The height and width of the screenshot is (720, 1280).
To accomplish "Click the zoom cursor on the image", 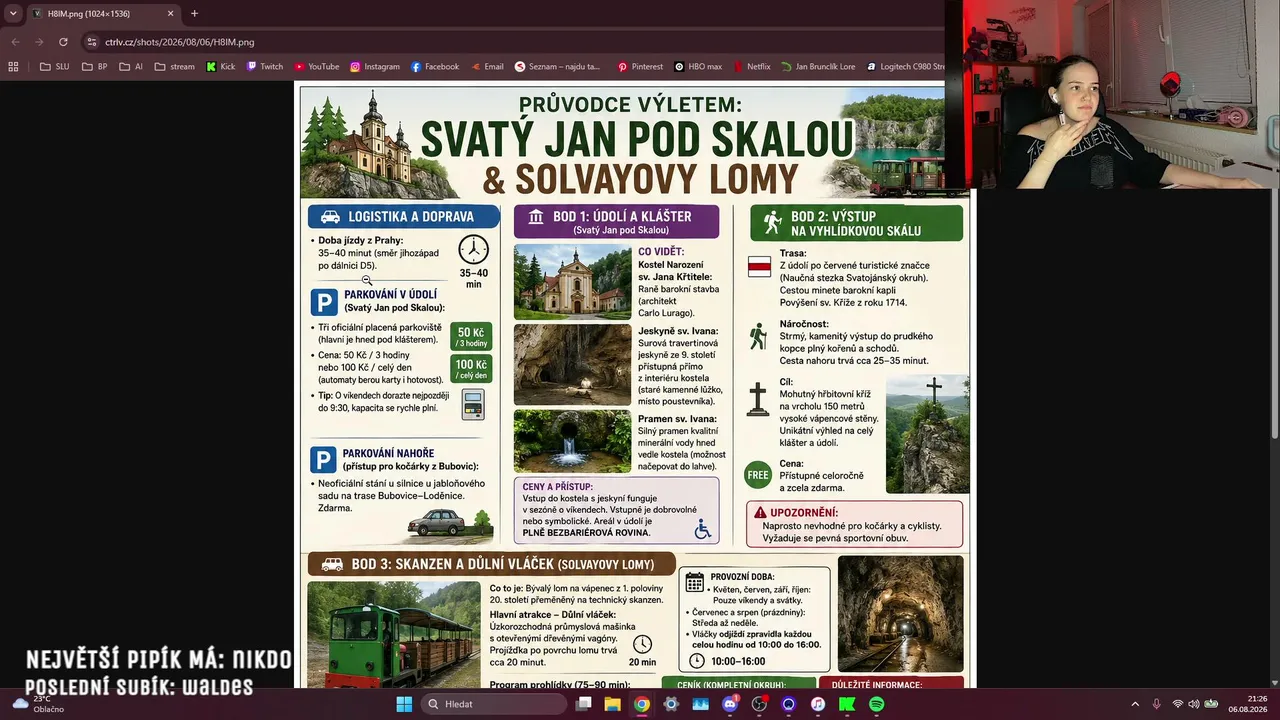I will pyautogui.click(x=367, y=281).
